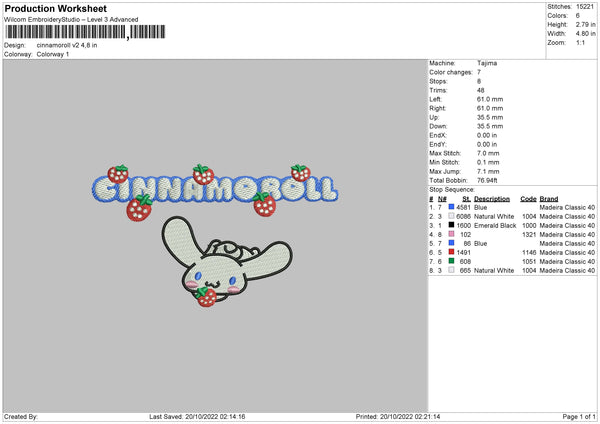Click the Stops value 8
Image resolution: width=600 pixels, height=424 pixels.
click(x=479, y=81)
